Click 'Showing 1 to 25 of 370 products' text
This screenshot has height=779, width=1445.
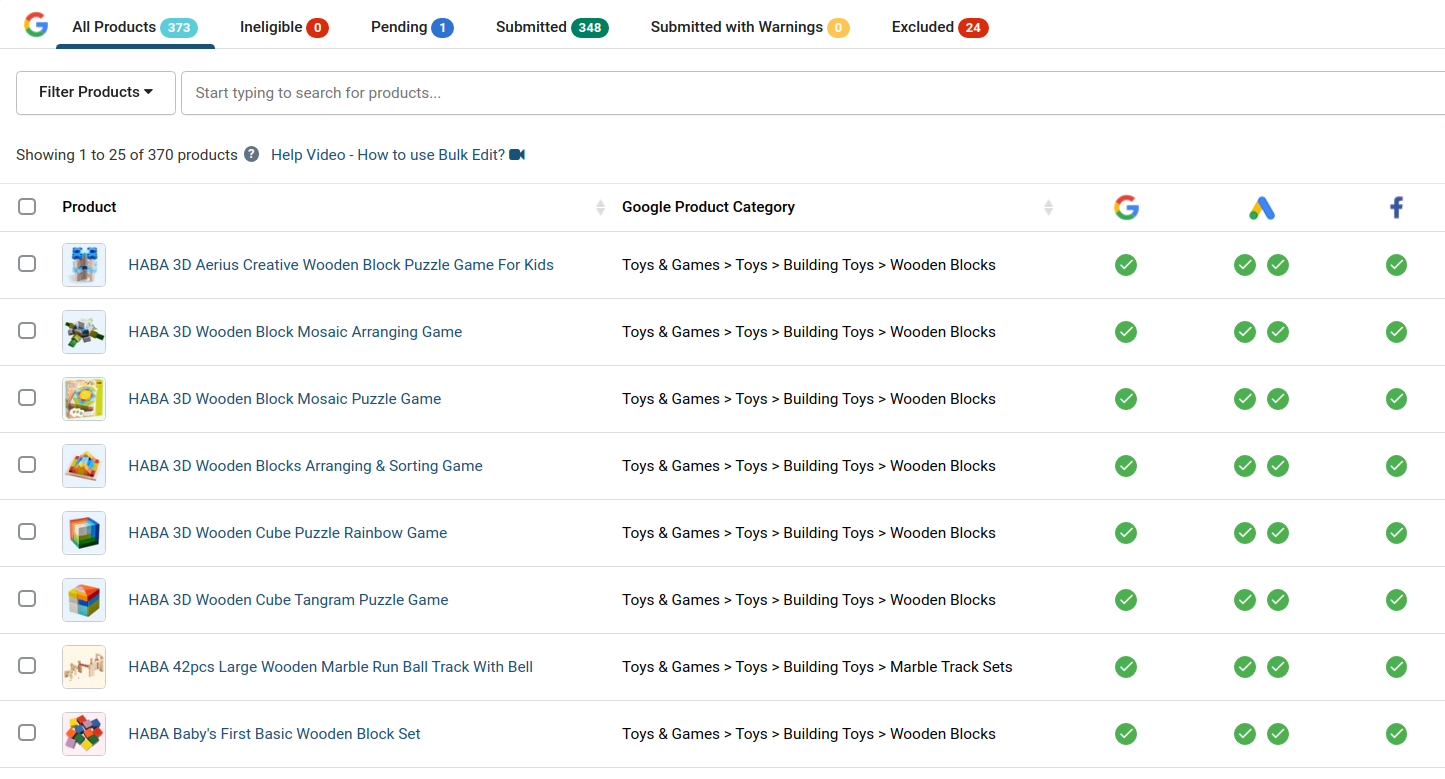[127, 155]
